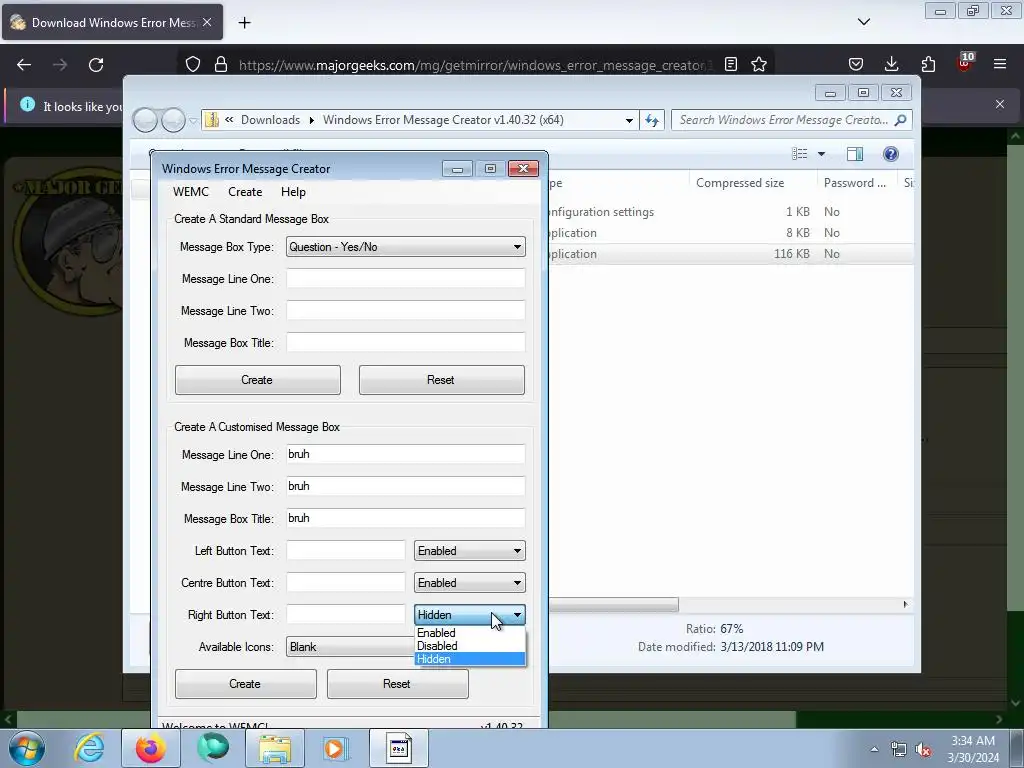The image size is (1024, 768).
Task: Reload the page in Firefox
Action: [96, 65]
